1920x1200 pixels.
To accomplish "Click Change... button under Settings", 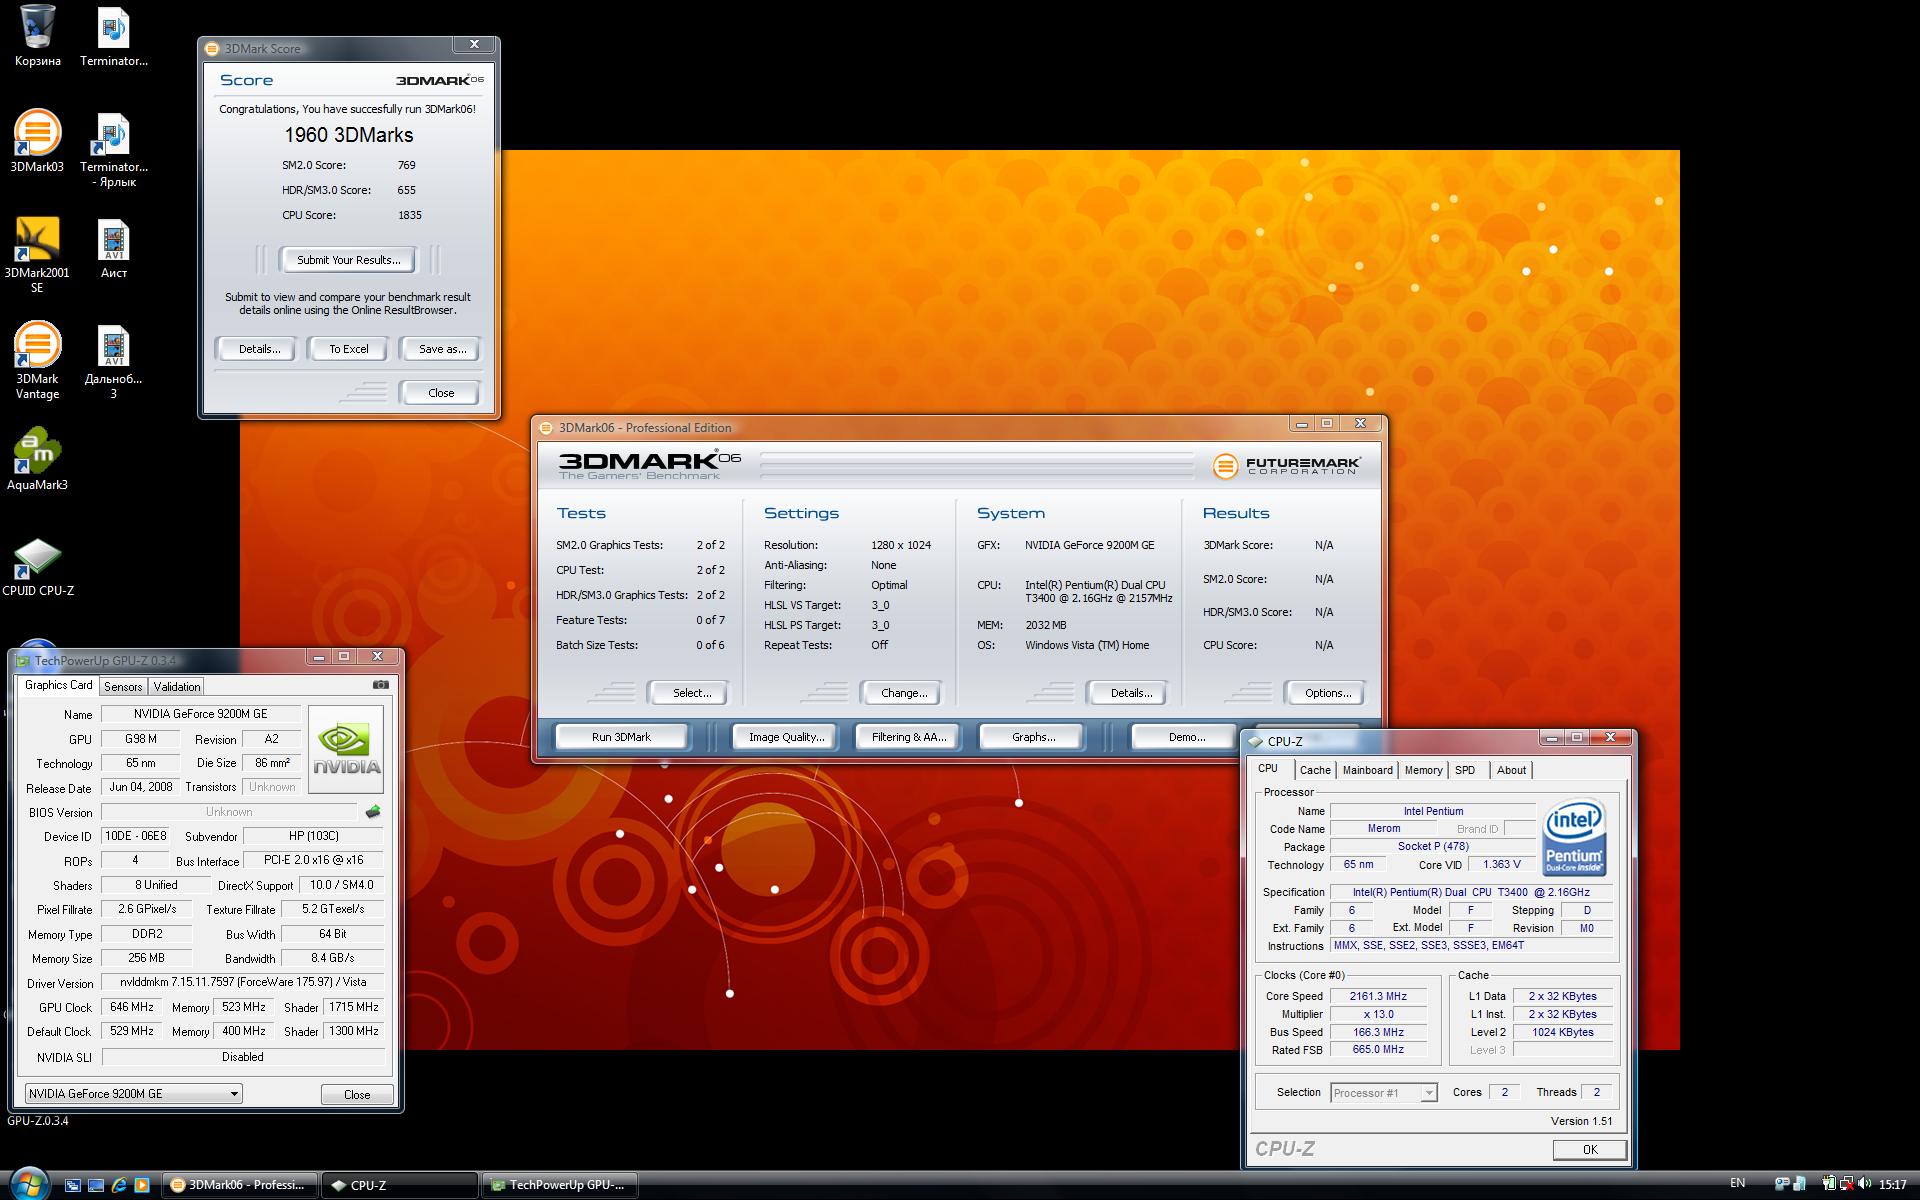I will tap(903, 693).
